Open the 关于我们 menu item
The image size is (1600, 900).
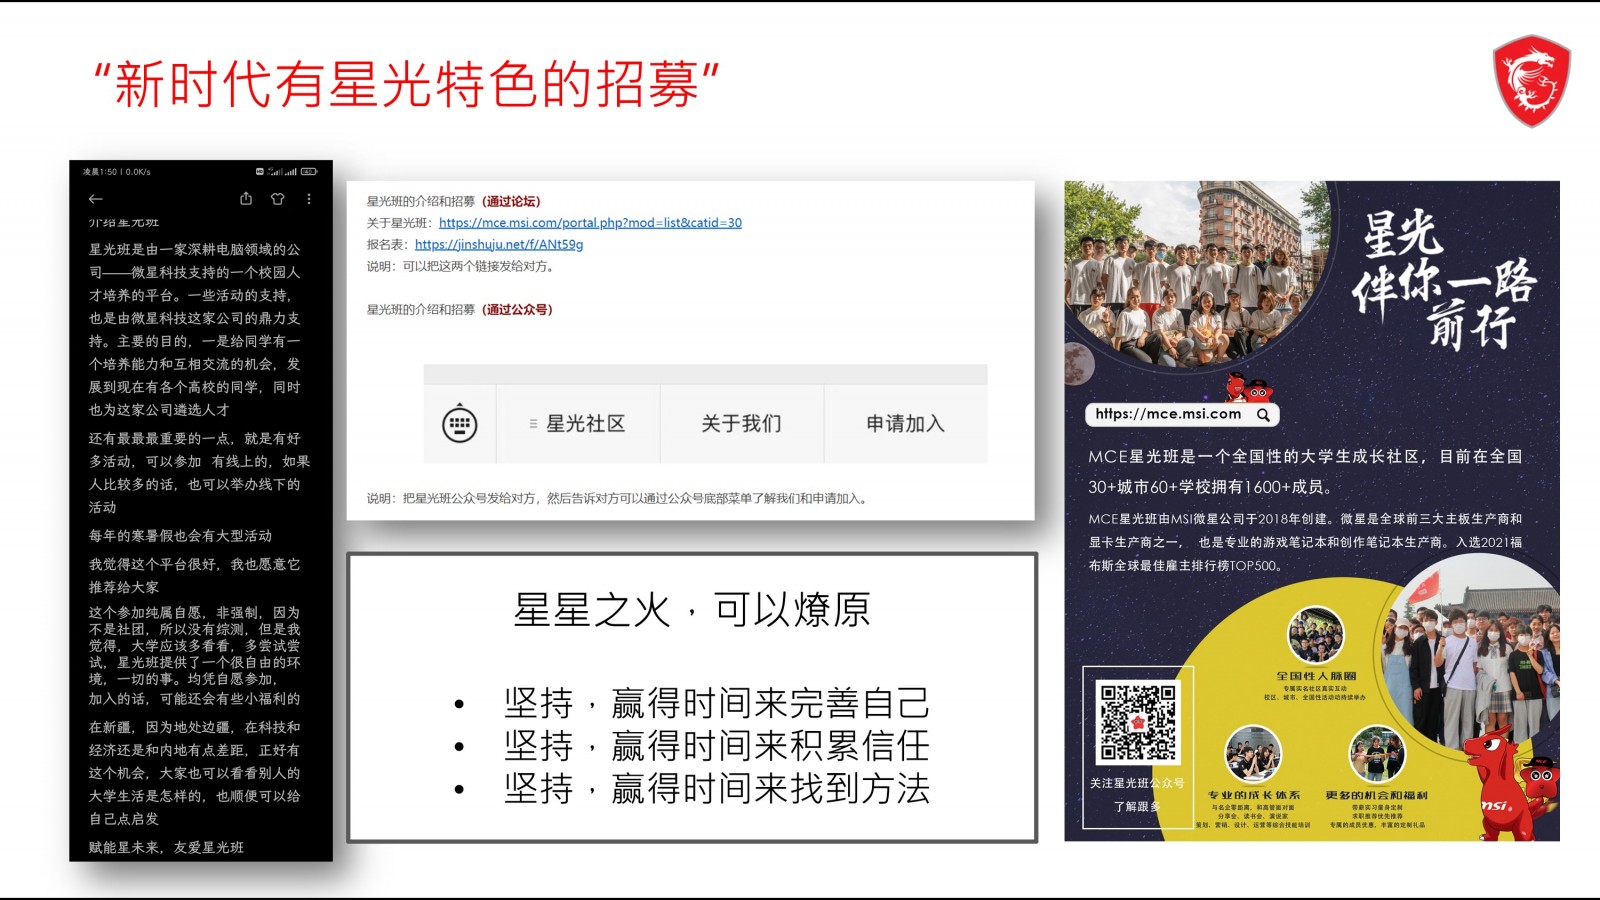741,424
